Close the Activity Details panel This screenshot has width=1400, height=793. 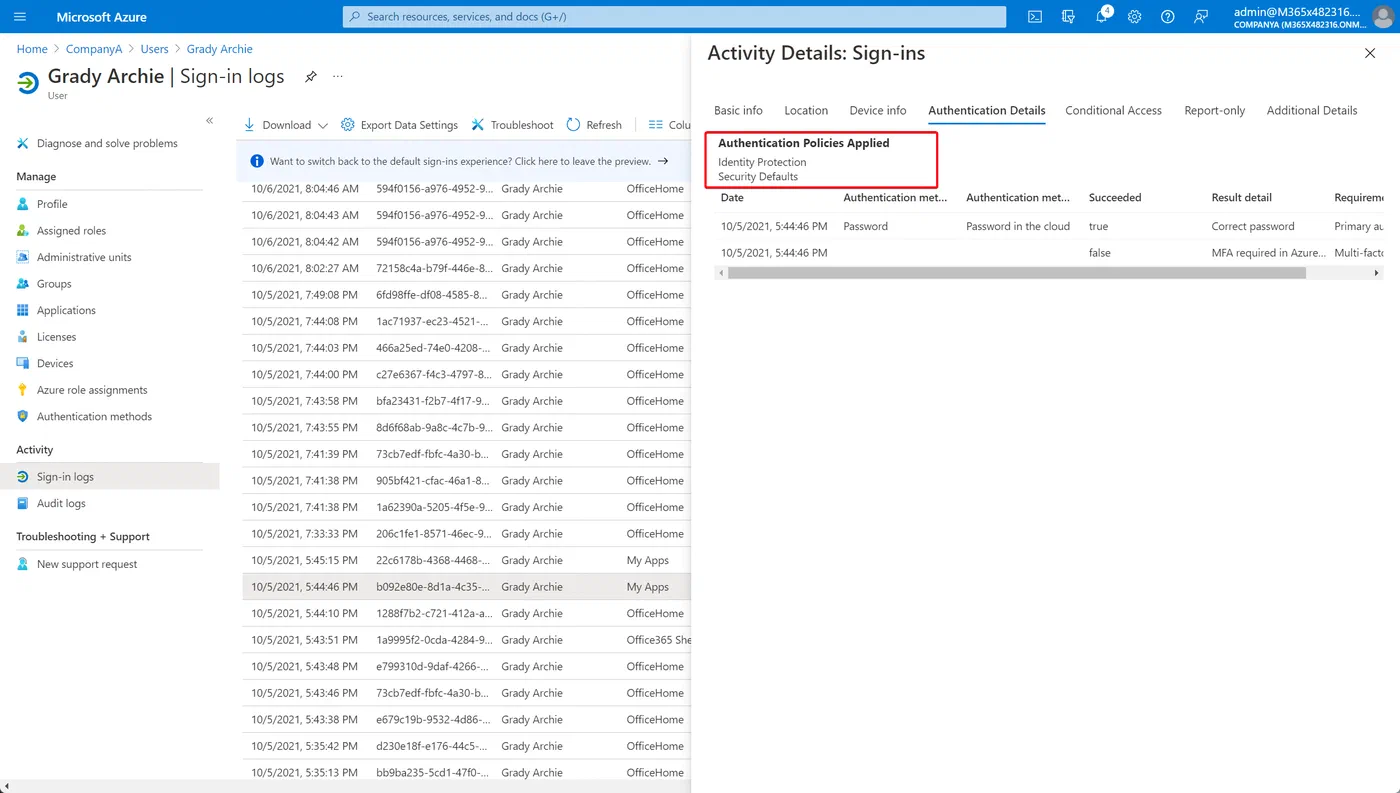coord(1370,54)
